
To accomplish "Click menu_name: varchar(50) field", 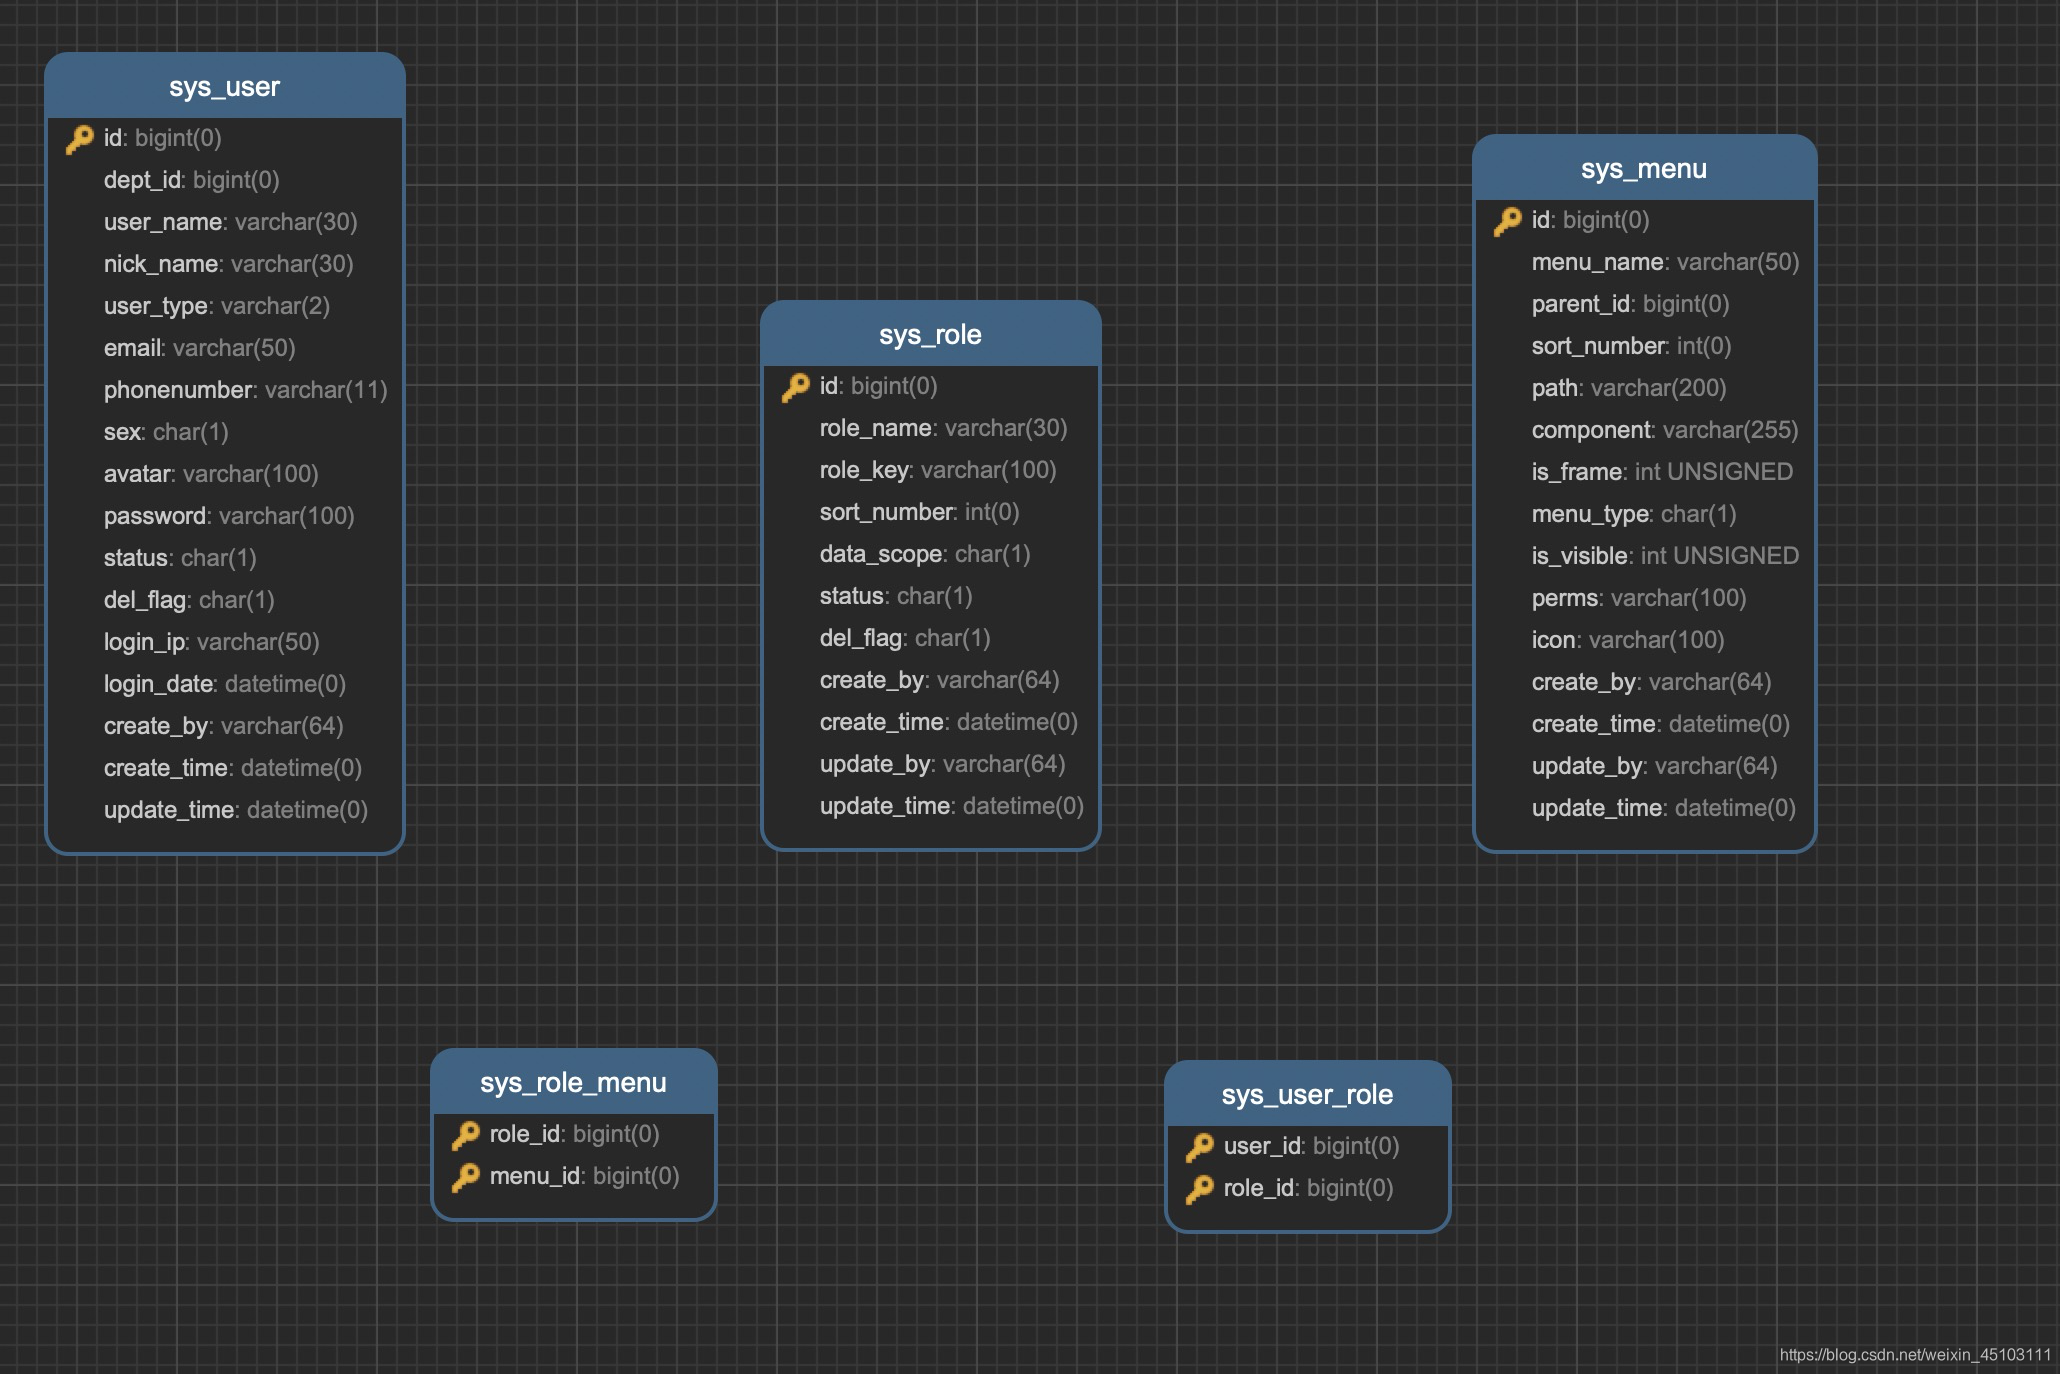I will 1666,262.
